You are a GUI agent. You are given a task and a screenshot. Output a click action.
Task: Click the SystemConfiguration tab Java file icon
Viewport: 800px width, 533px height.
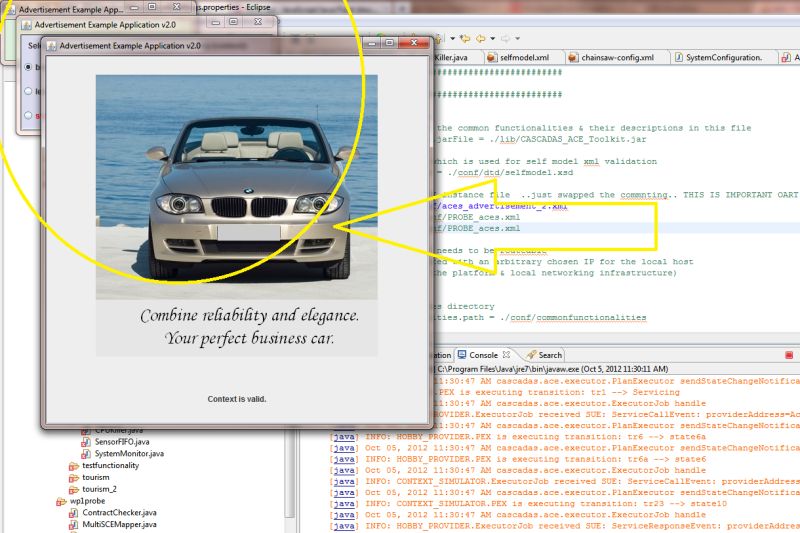[x=679, y=58]
